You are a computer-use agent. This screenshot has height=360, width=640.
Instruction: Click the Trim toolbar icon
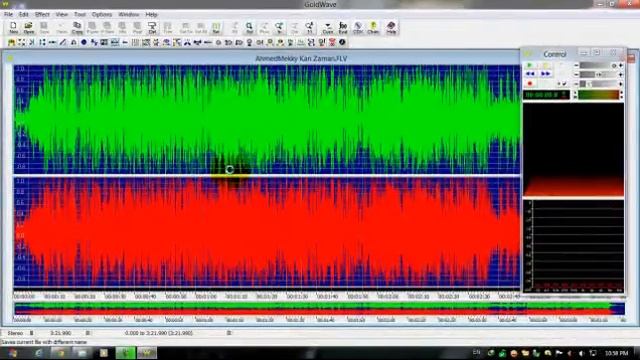(167, 28)
